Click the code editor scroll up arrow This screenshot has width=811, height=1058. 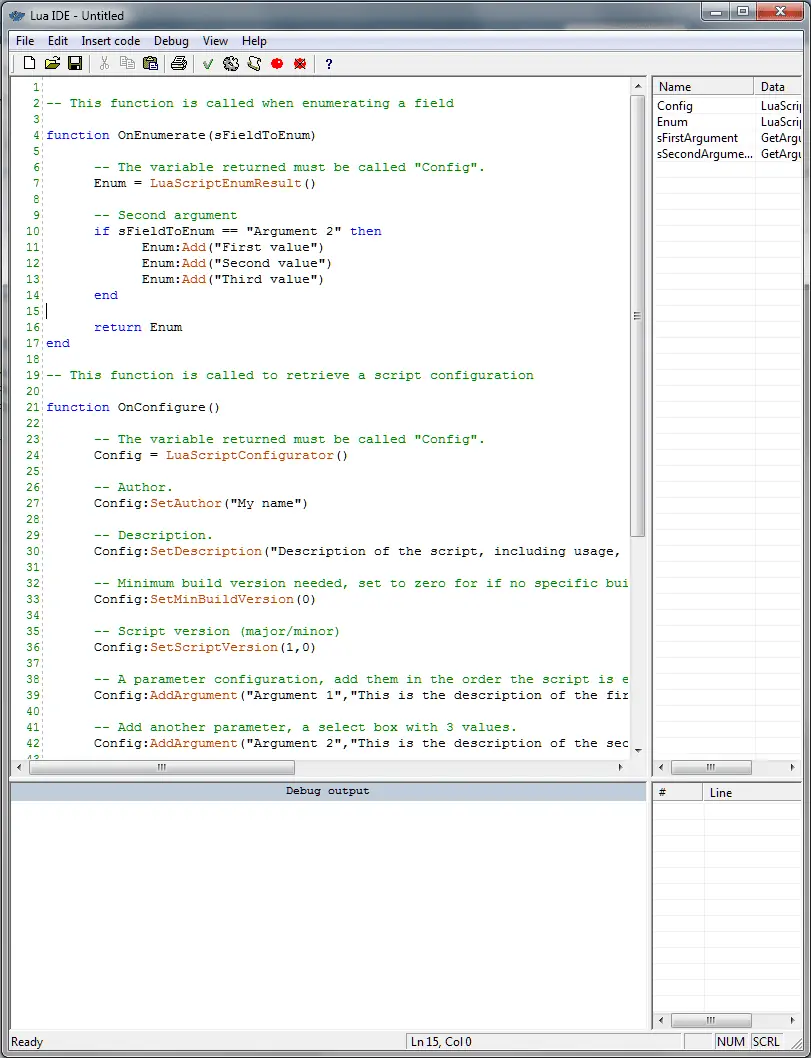tap(638, 86)
